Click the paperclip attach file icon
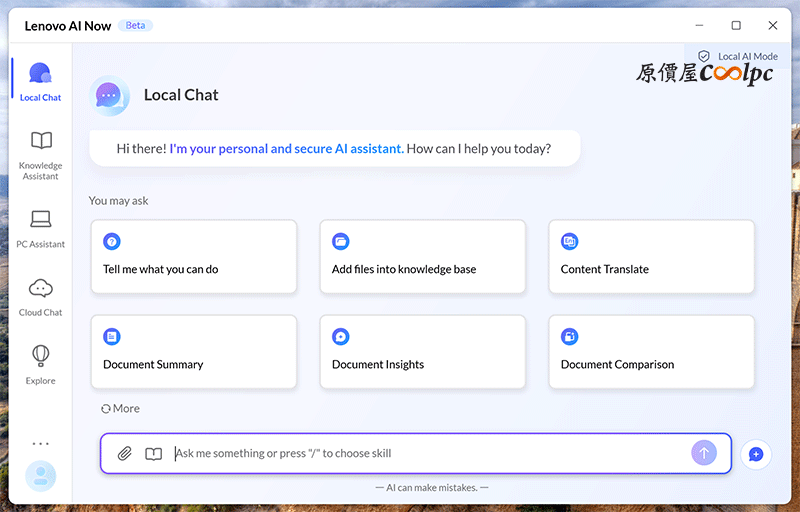Image resolution: width=800 pixels, height=512 pixels. [124, 453]
